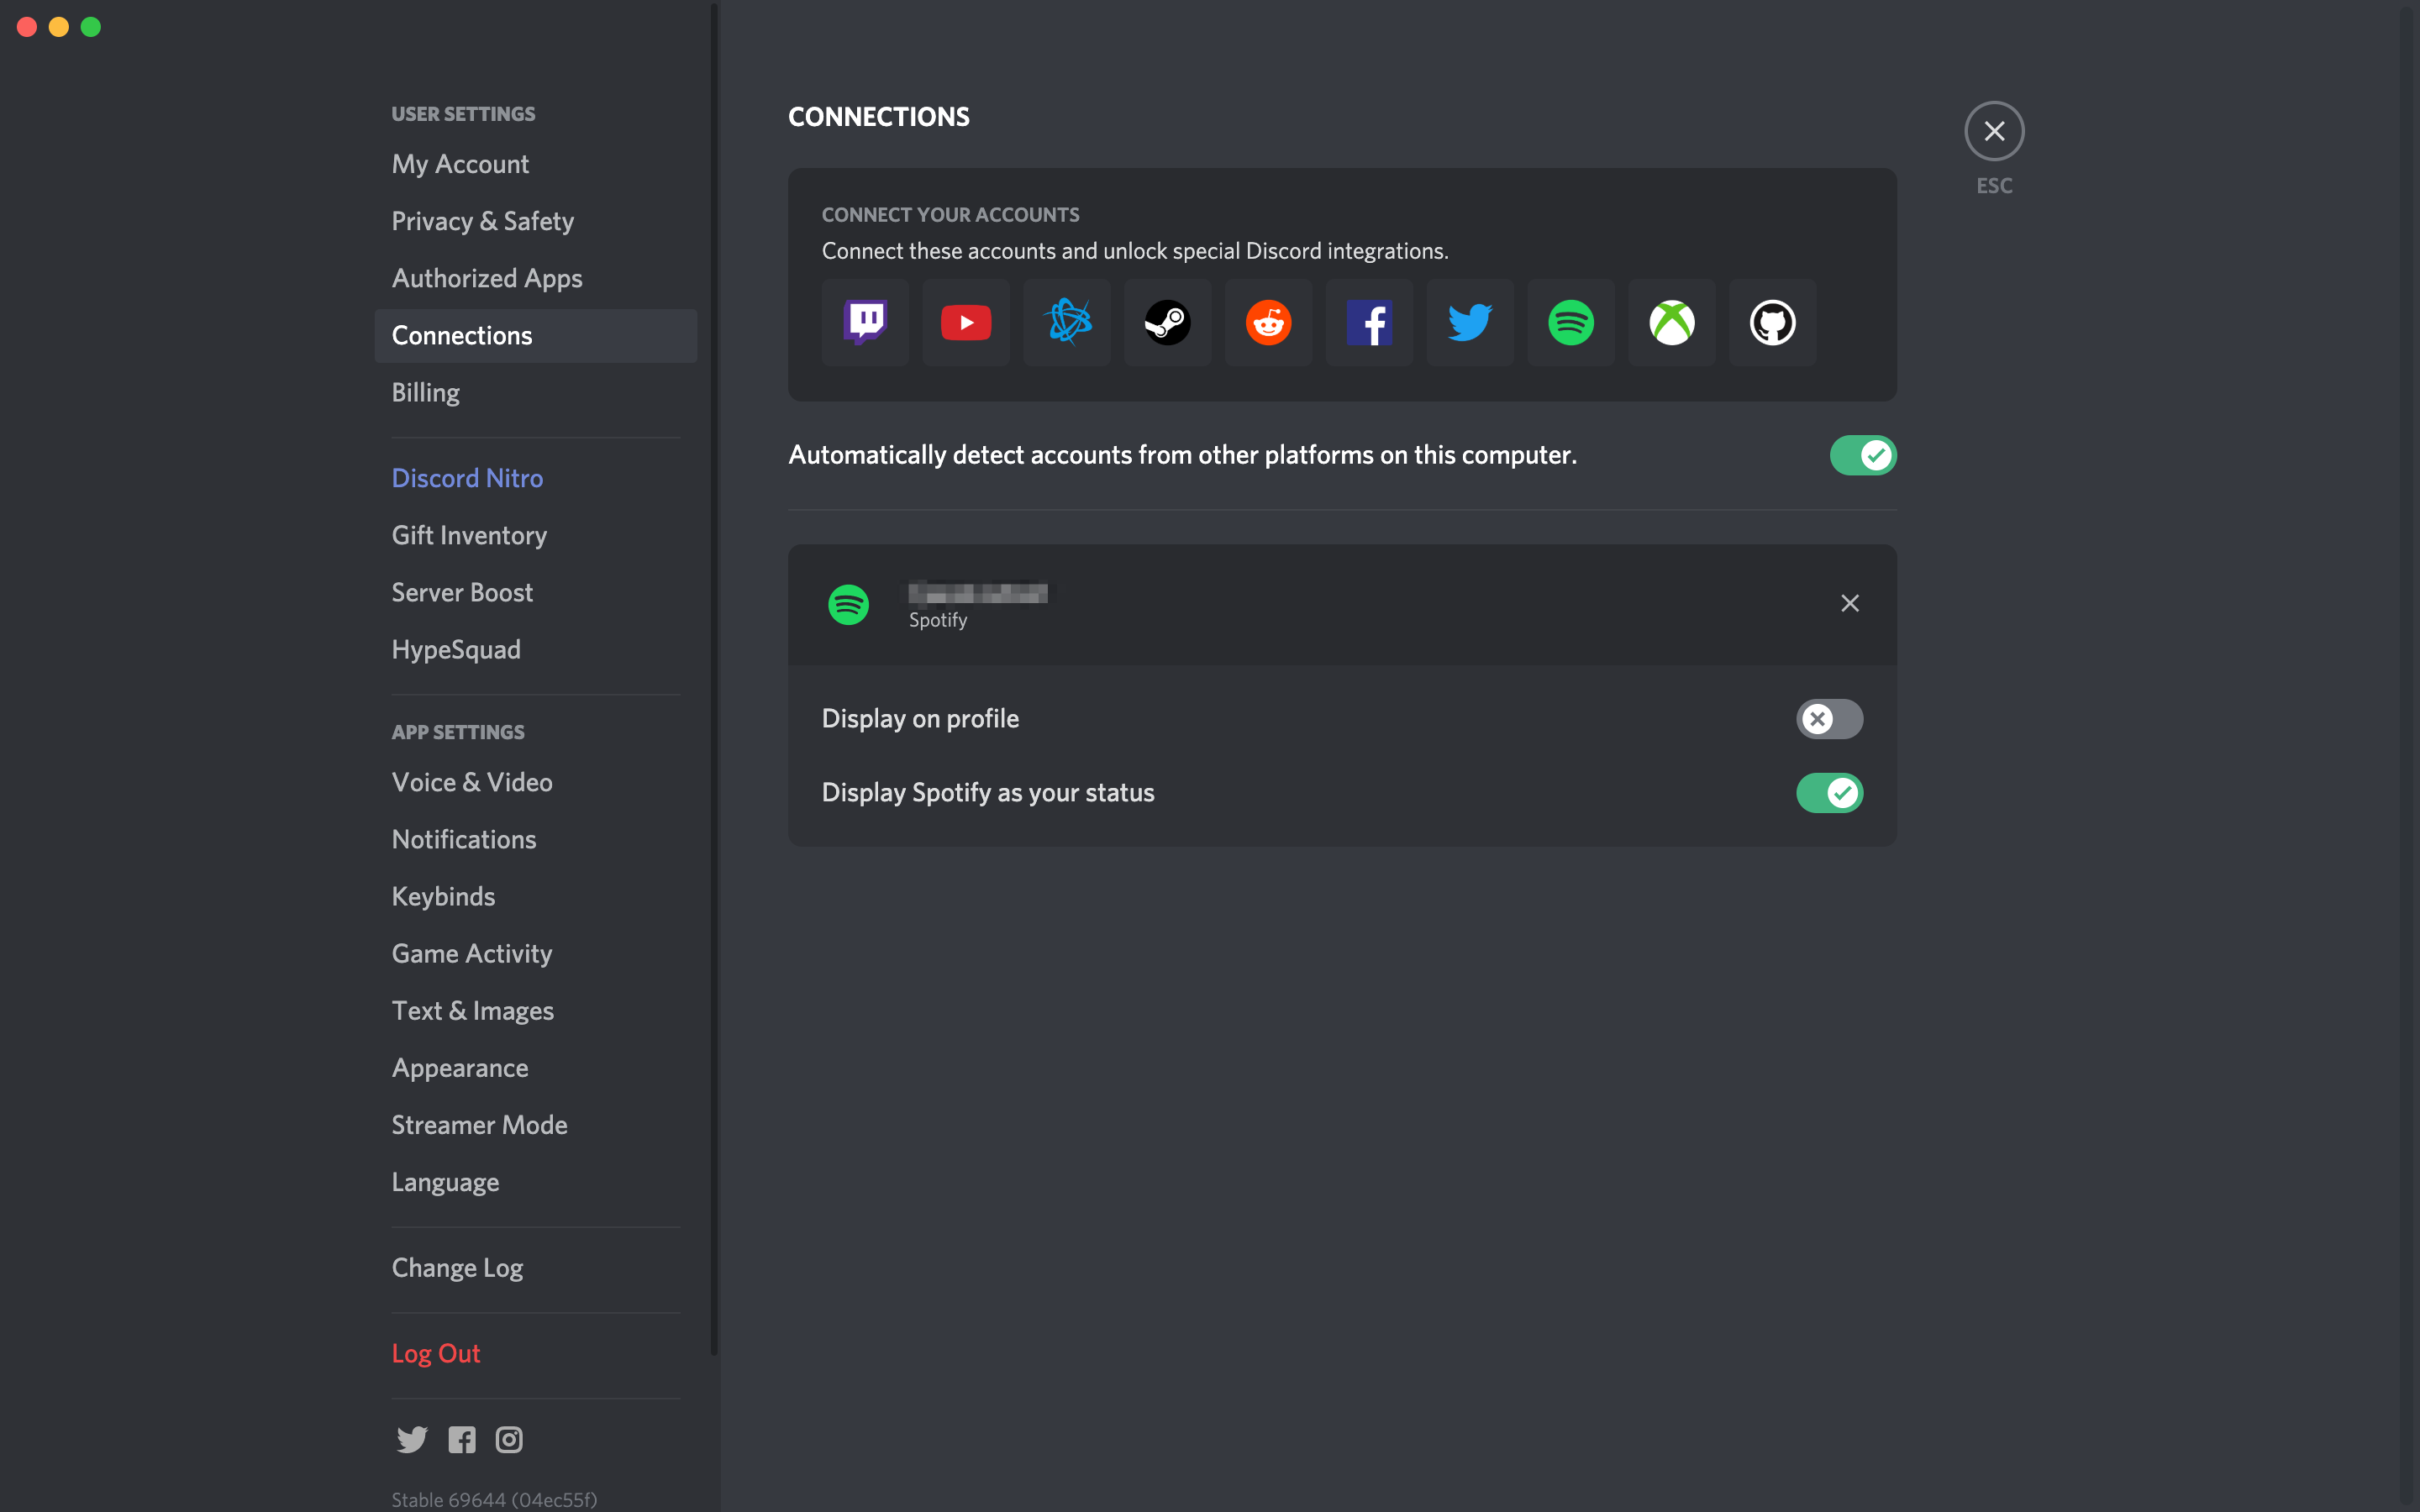This screenshot has height=1512, width=2420.
Task: Connect a Twitch account
Action: point(865,322)
